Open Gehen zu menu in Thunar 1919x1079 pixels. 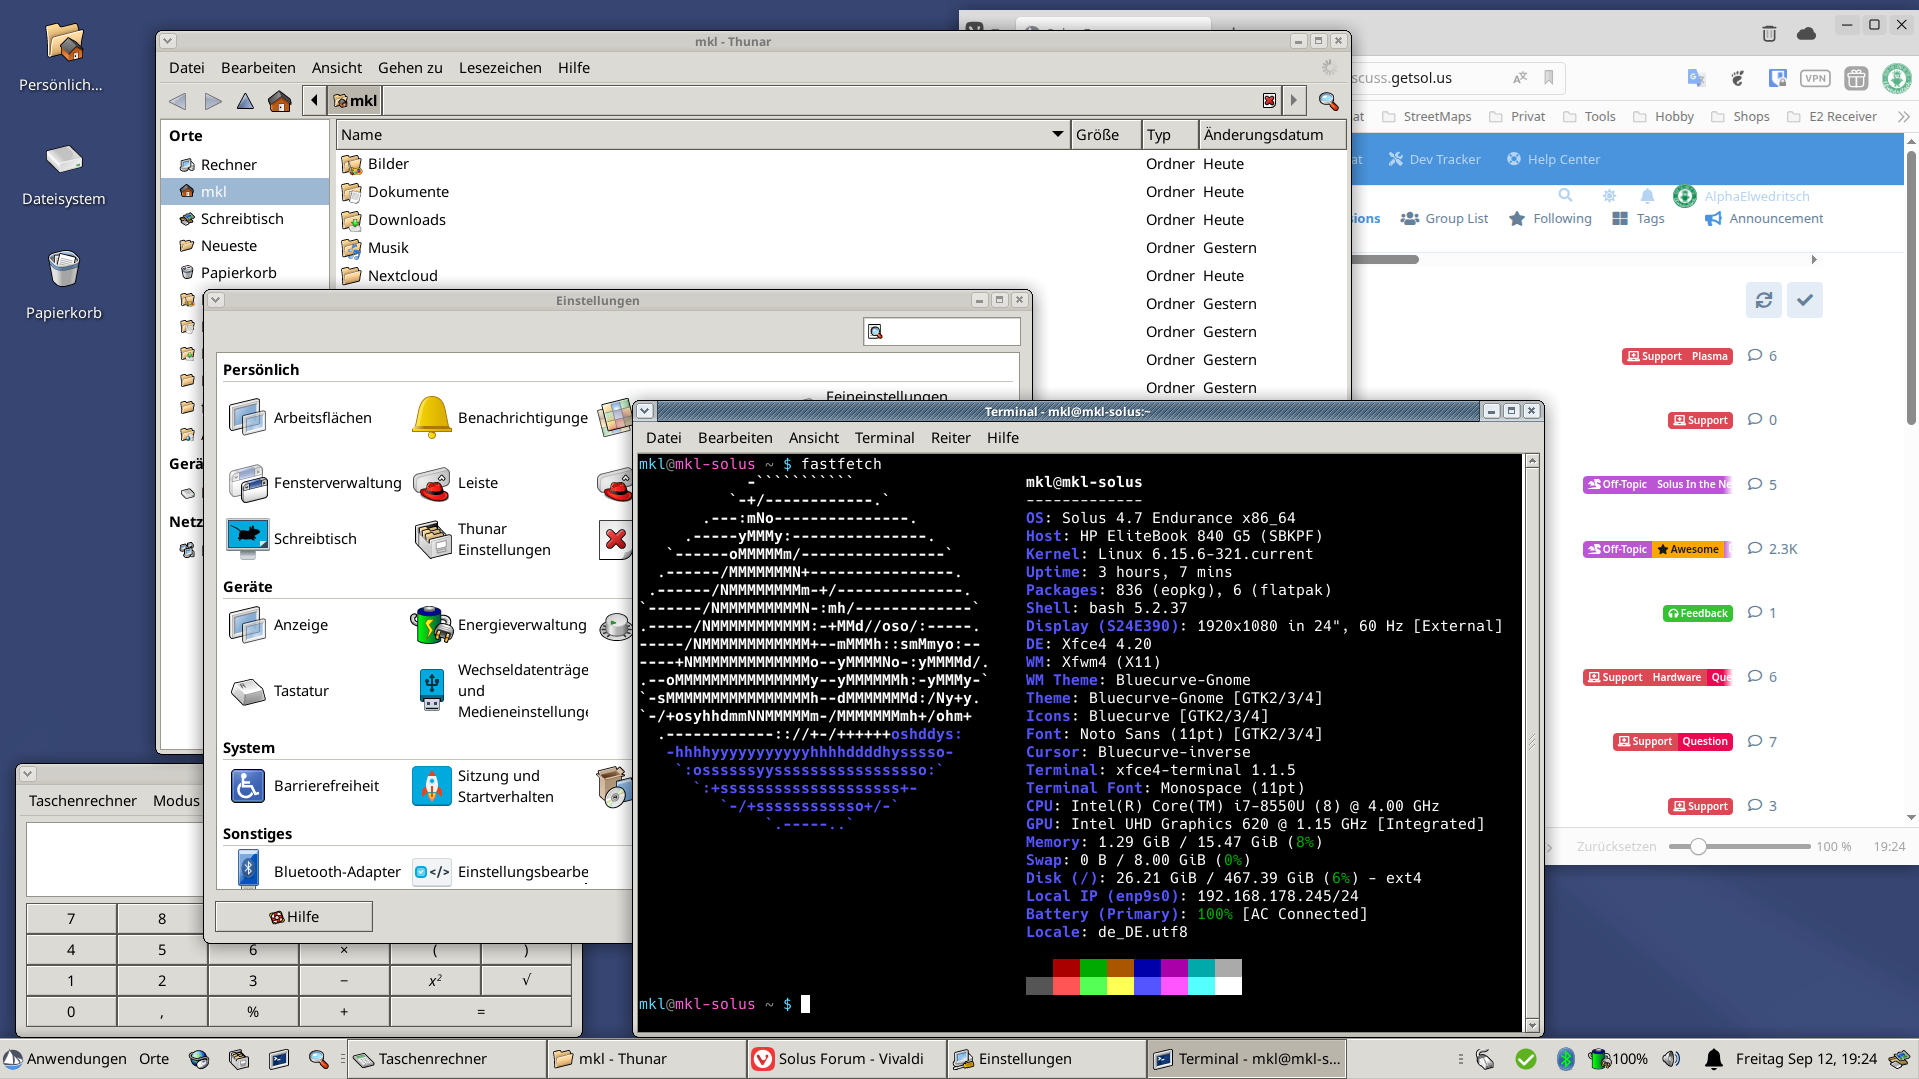[x=410, y=68]
